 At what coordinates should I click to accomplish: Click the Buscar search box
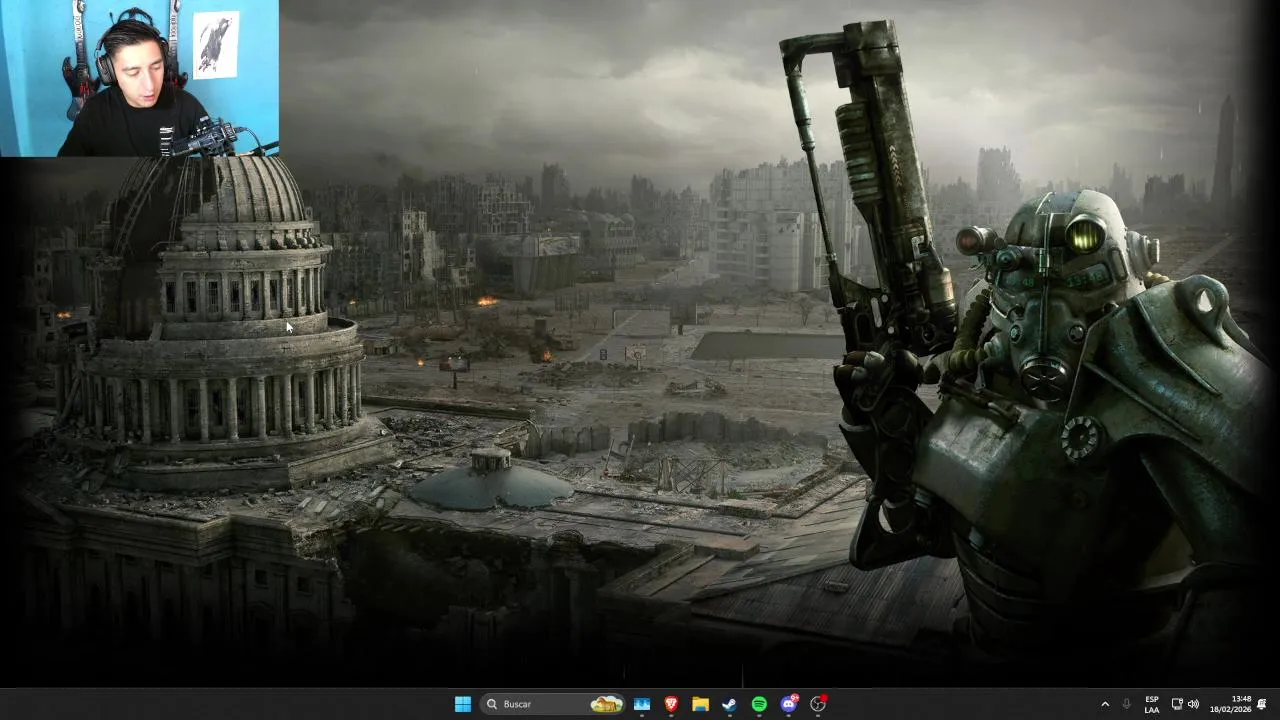(x=553, y=704)
